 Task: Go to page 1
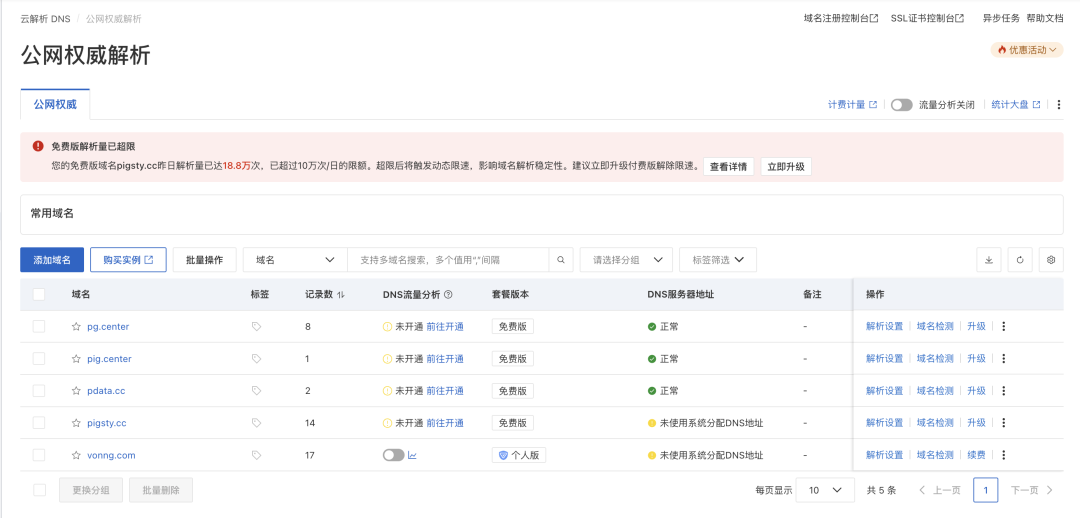(x=986, y=490)
